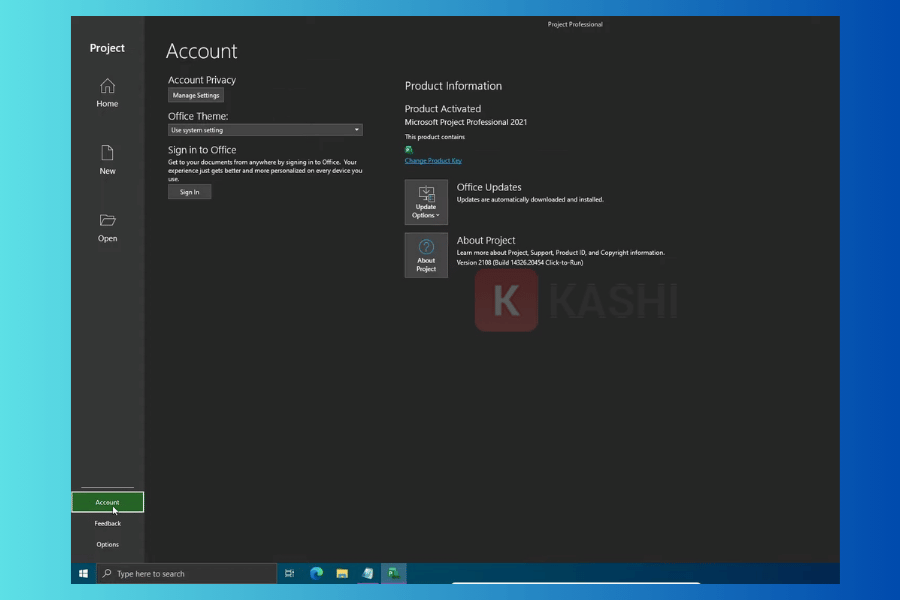The width and height of the screenshot is (900, 600).
Task: Select the Account tab in sidebar
Action: (x=107, y=502)
